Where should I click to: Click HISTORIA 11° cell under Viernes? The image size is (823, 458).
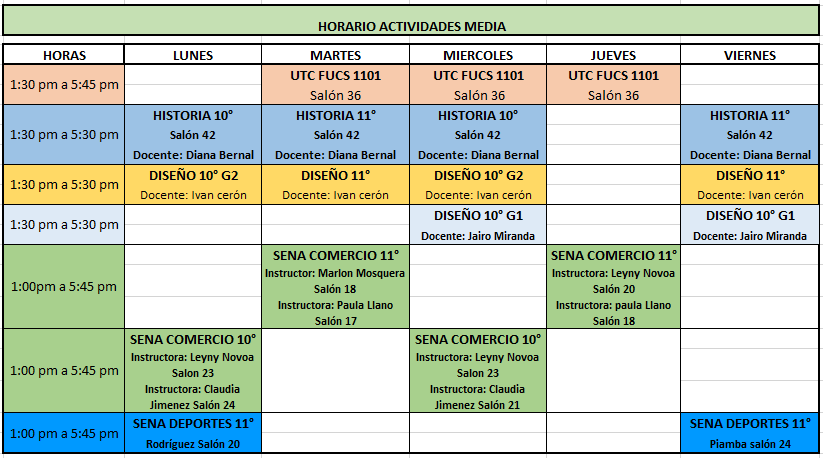pos(749,115)
